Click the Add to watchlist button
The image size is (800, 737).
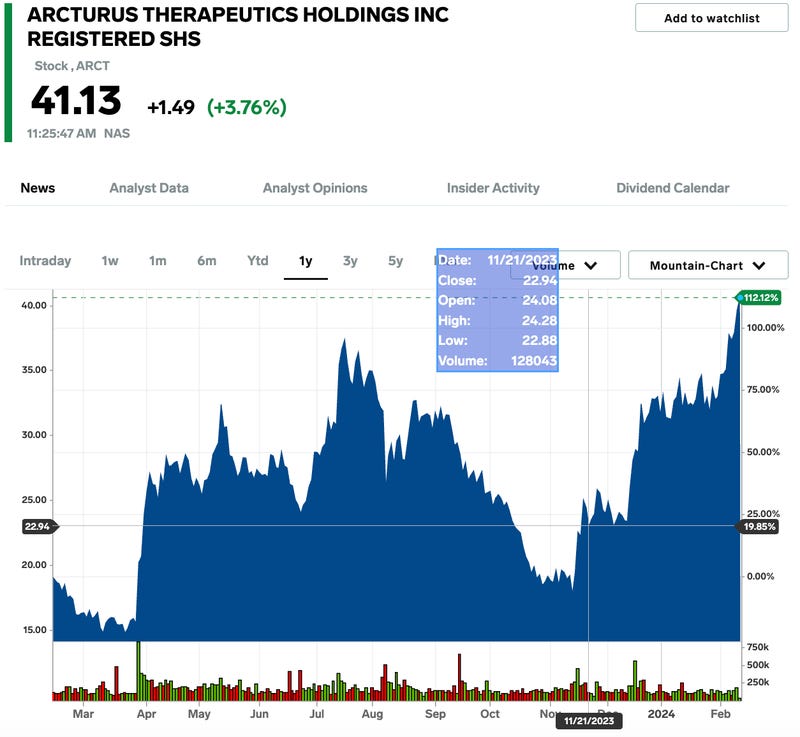711,18
